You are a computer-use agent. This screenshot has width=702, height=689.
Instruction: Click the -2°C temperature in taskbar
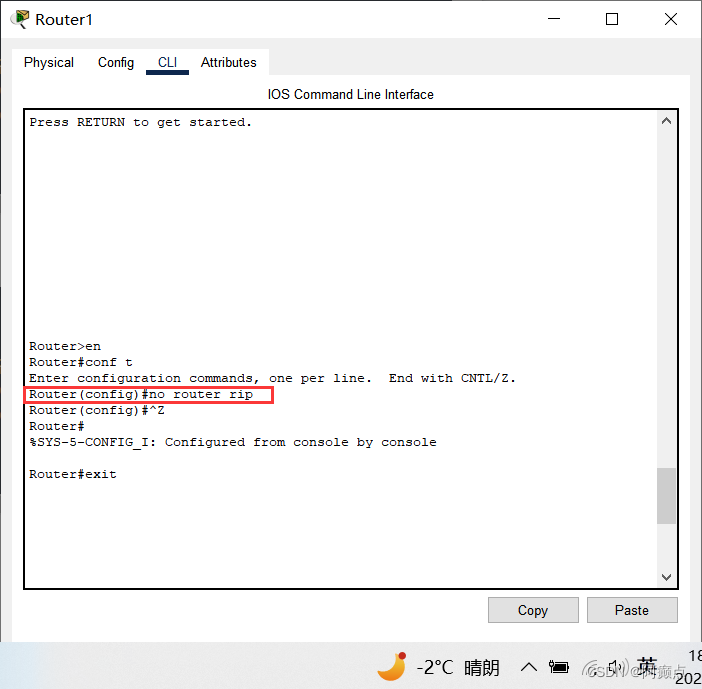pyautogui.click(x=435, y=668)
